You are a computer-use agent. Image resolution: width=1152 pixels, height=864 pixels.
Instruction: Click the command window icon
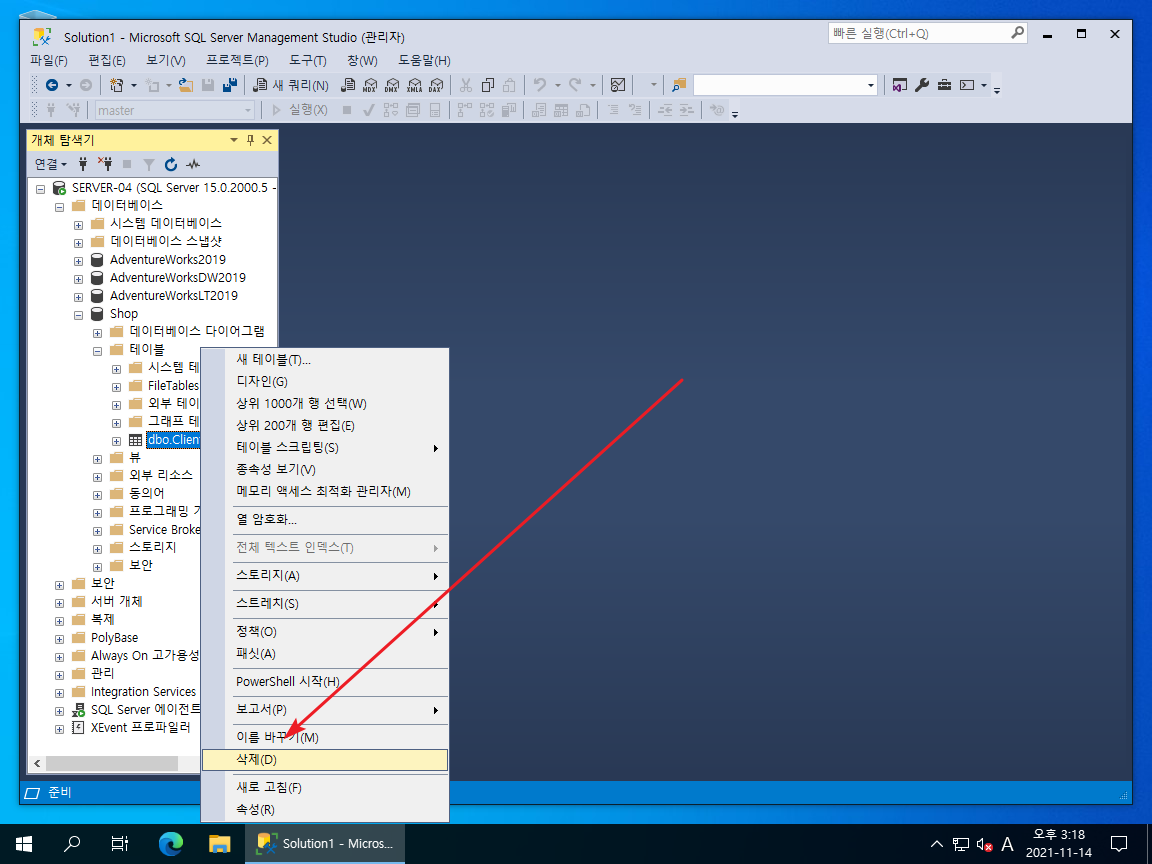[x=968, y=85]
